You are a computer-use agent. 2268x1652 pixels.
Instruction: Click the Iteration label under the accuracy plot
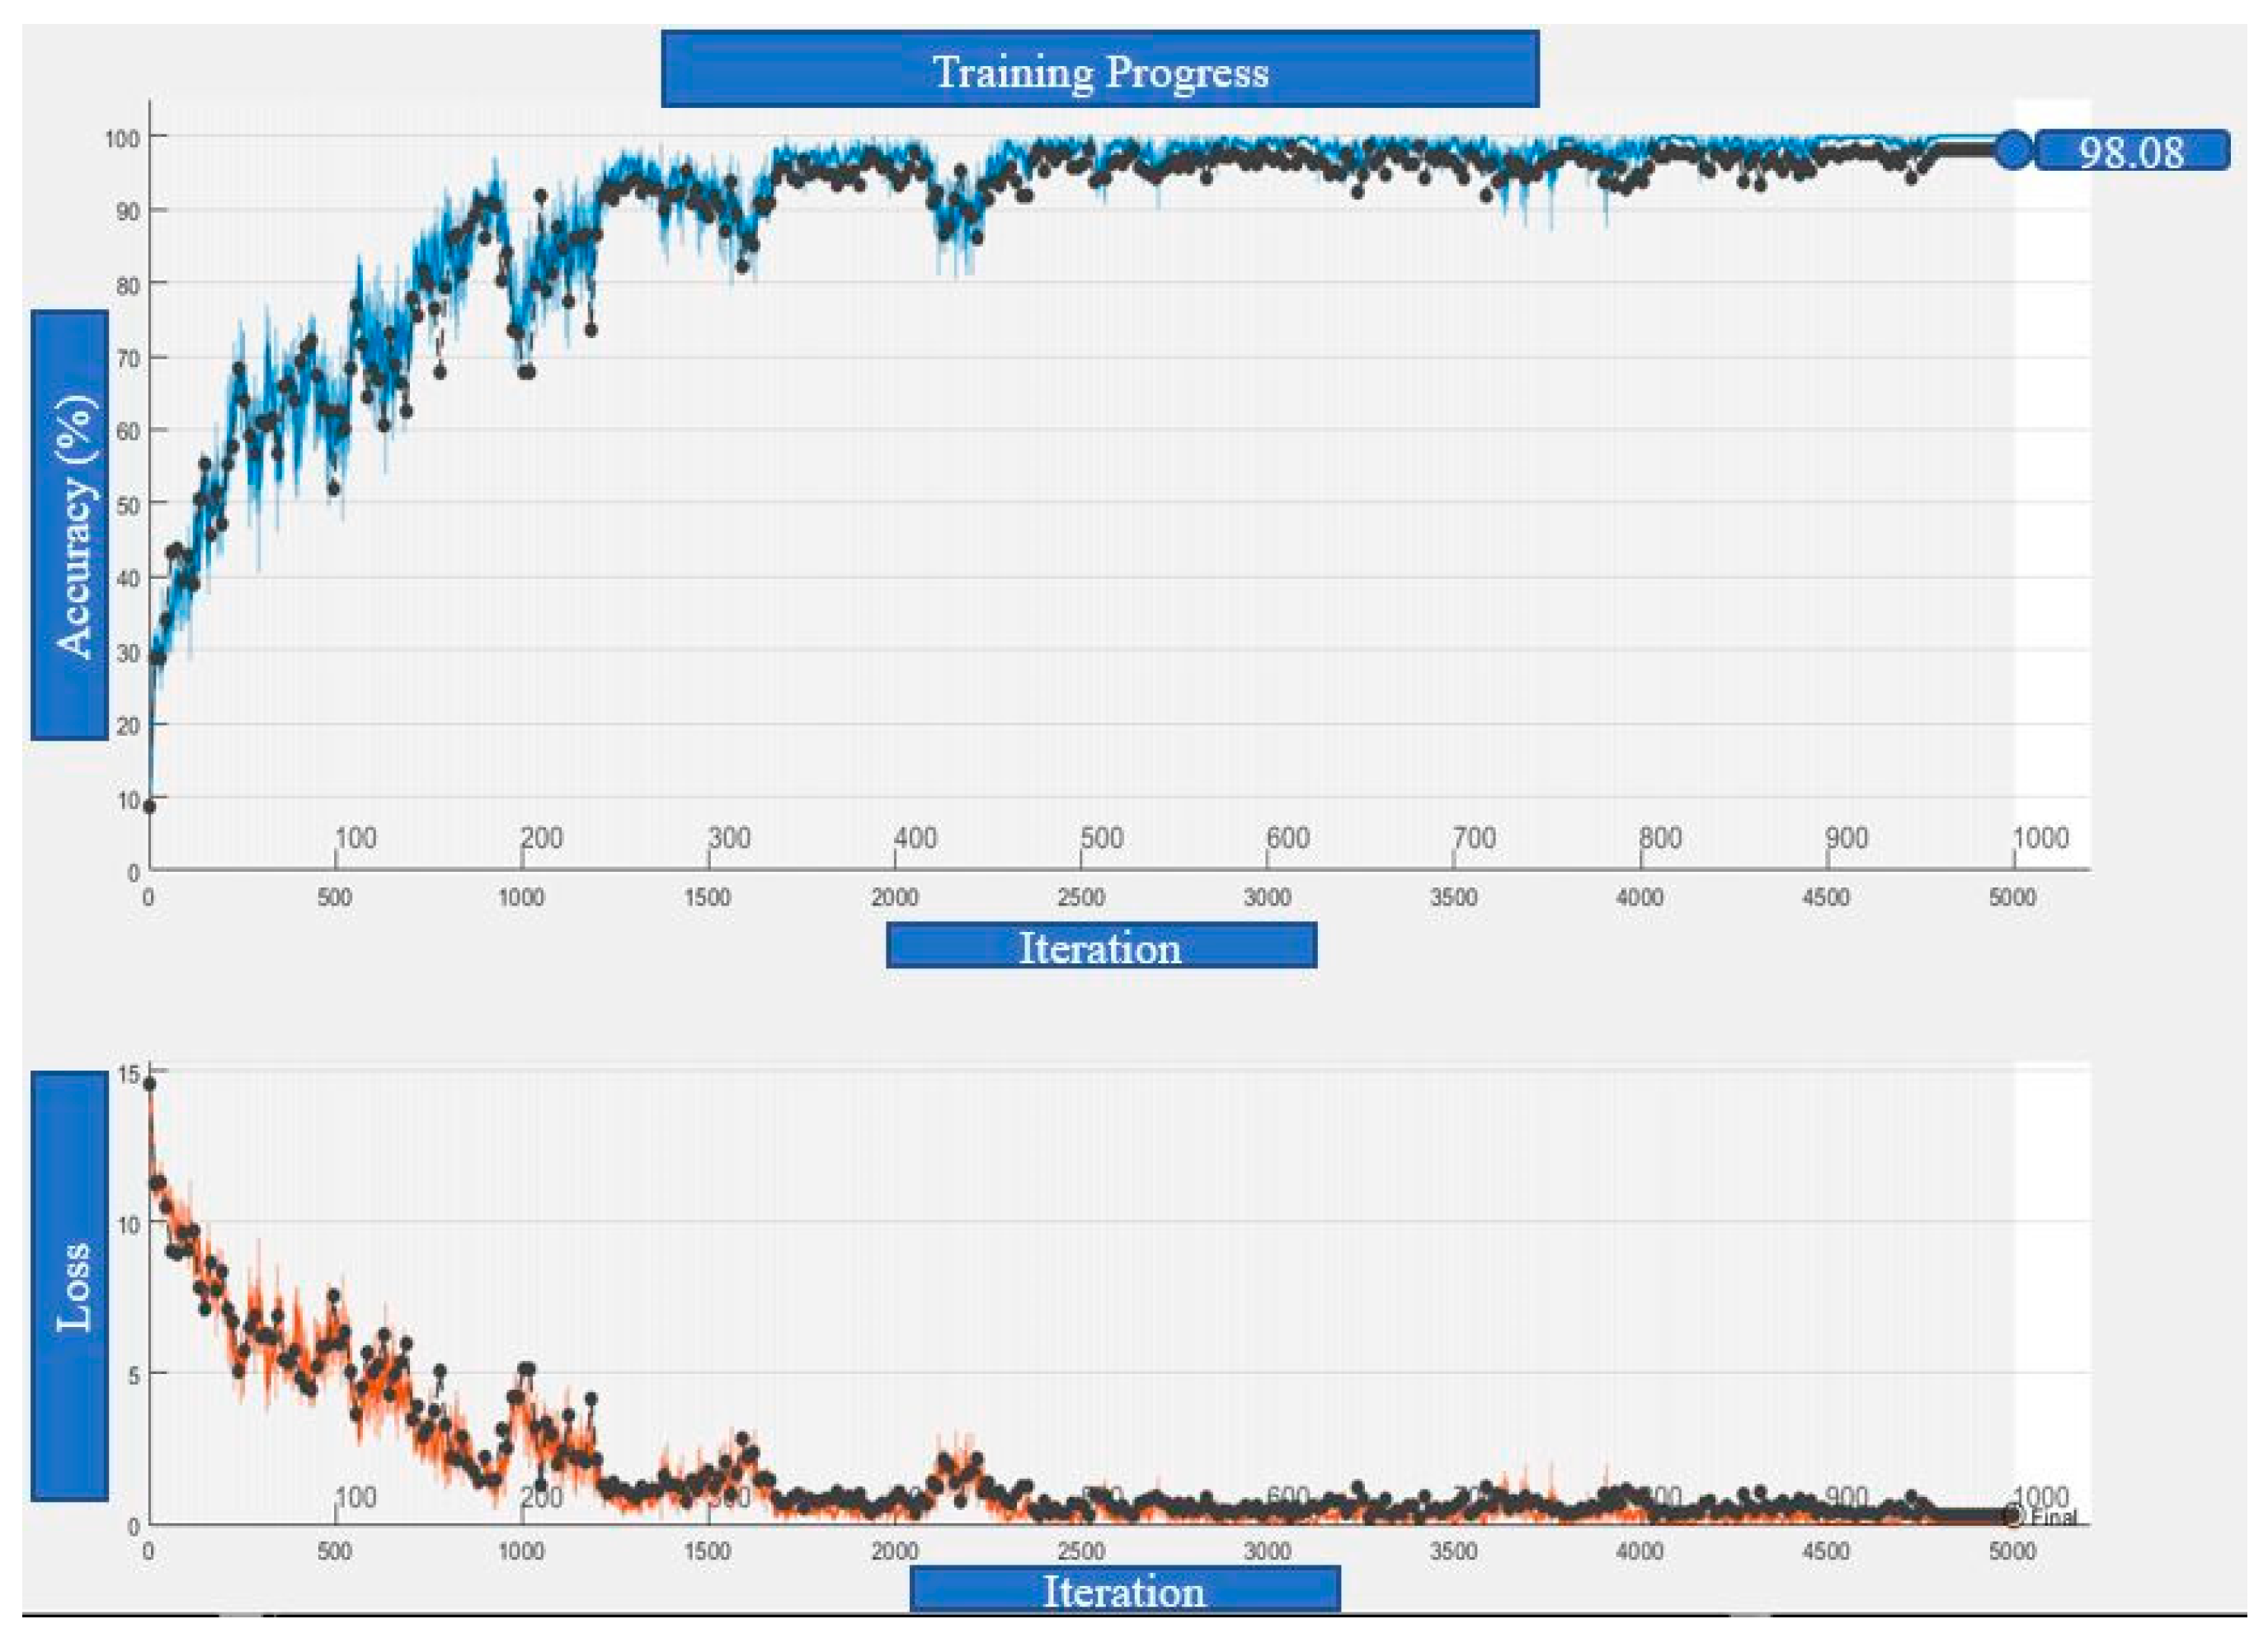[1100, 946]
